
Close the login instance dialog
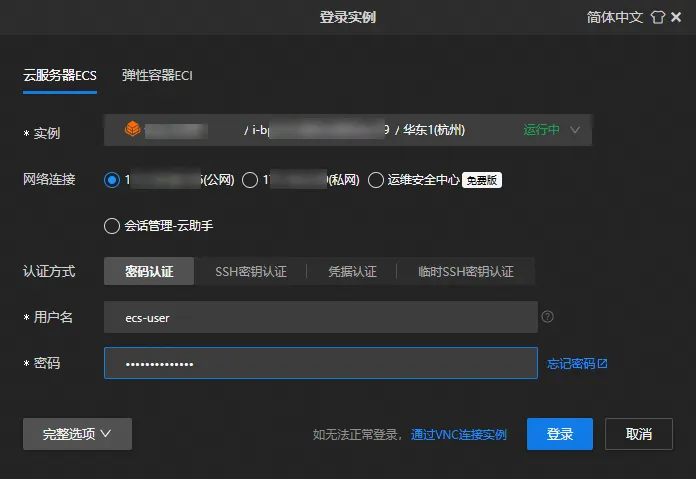pos(676,17)
